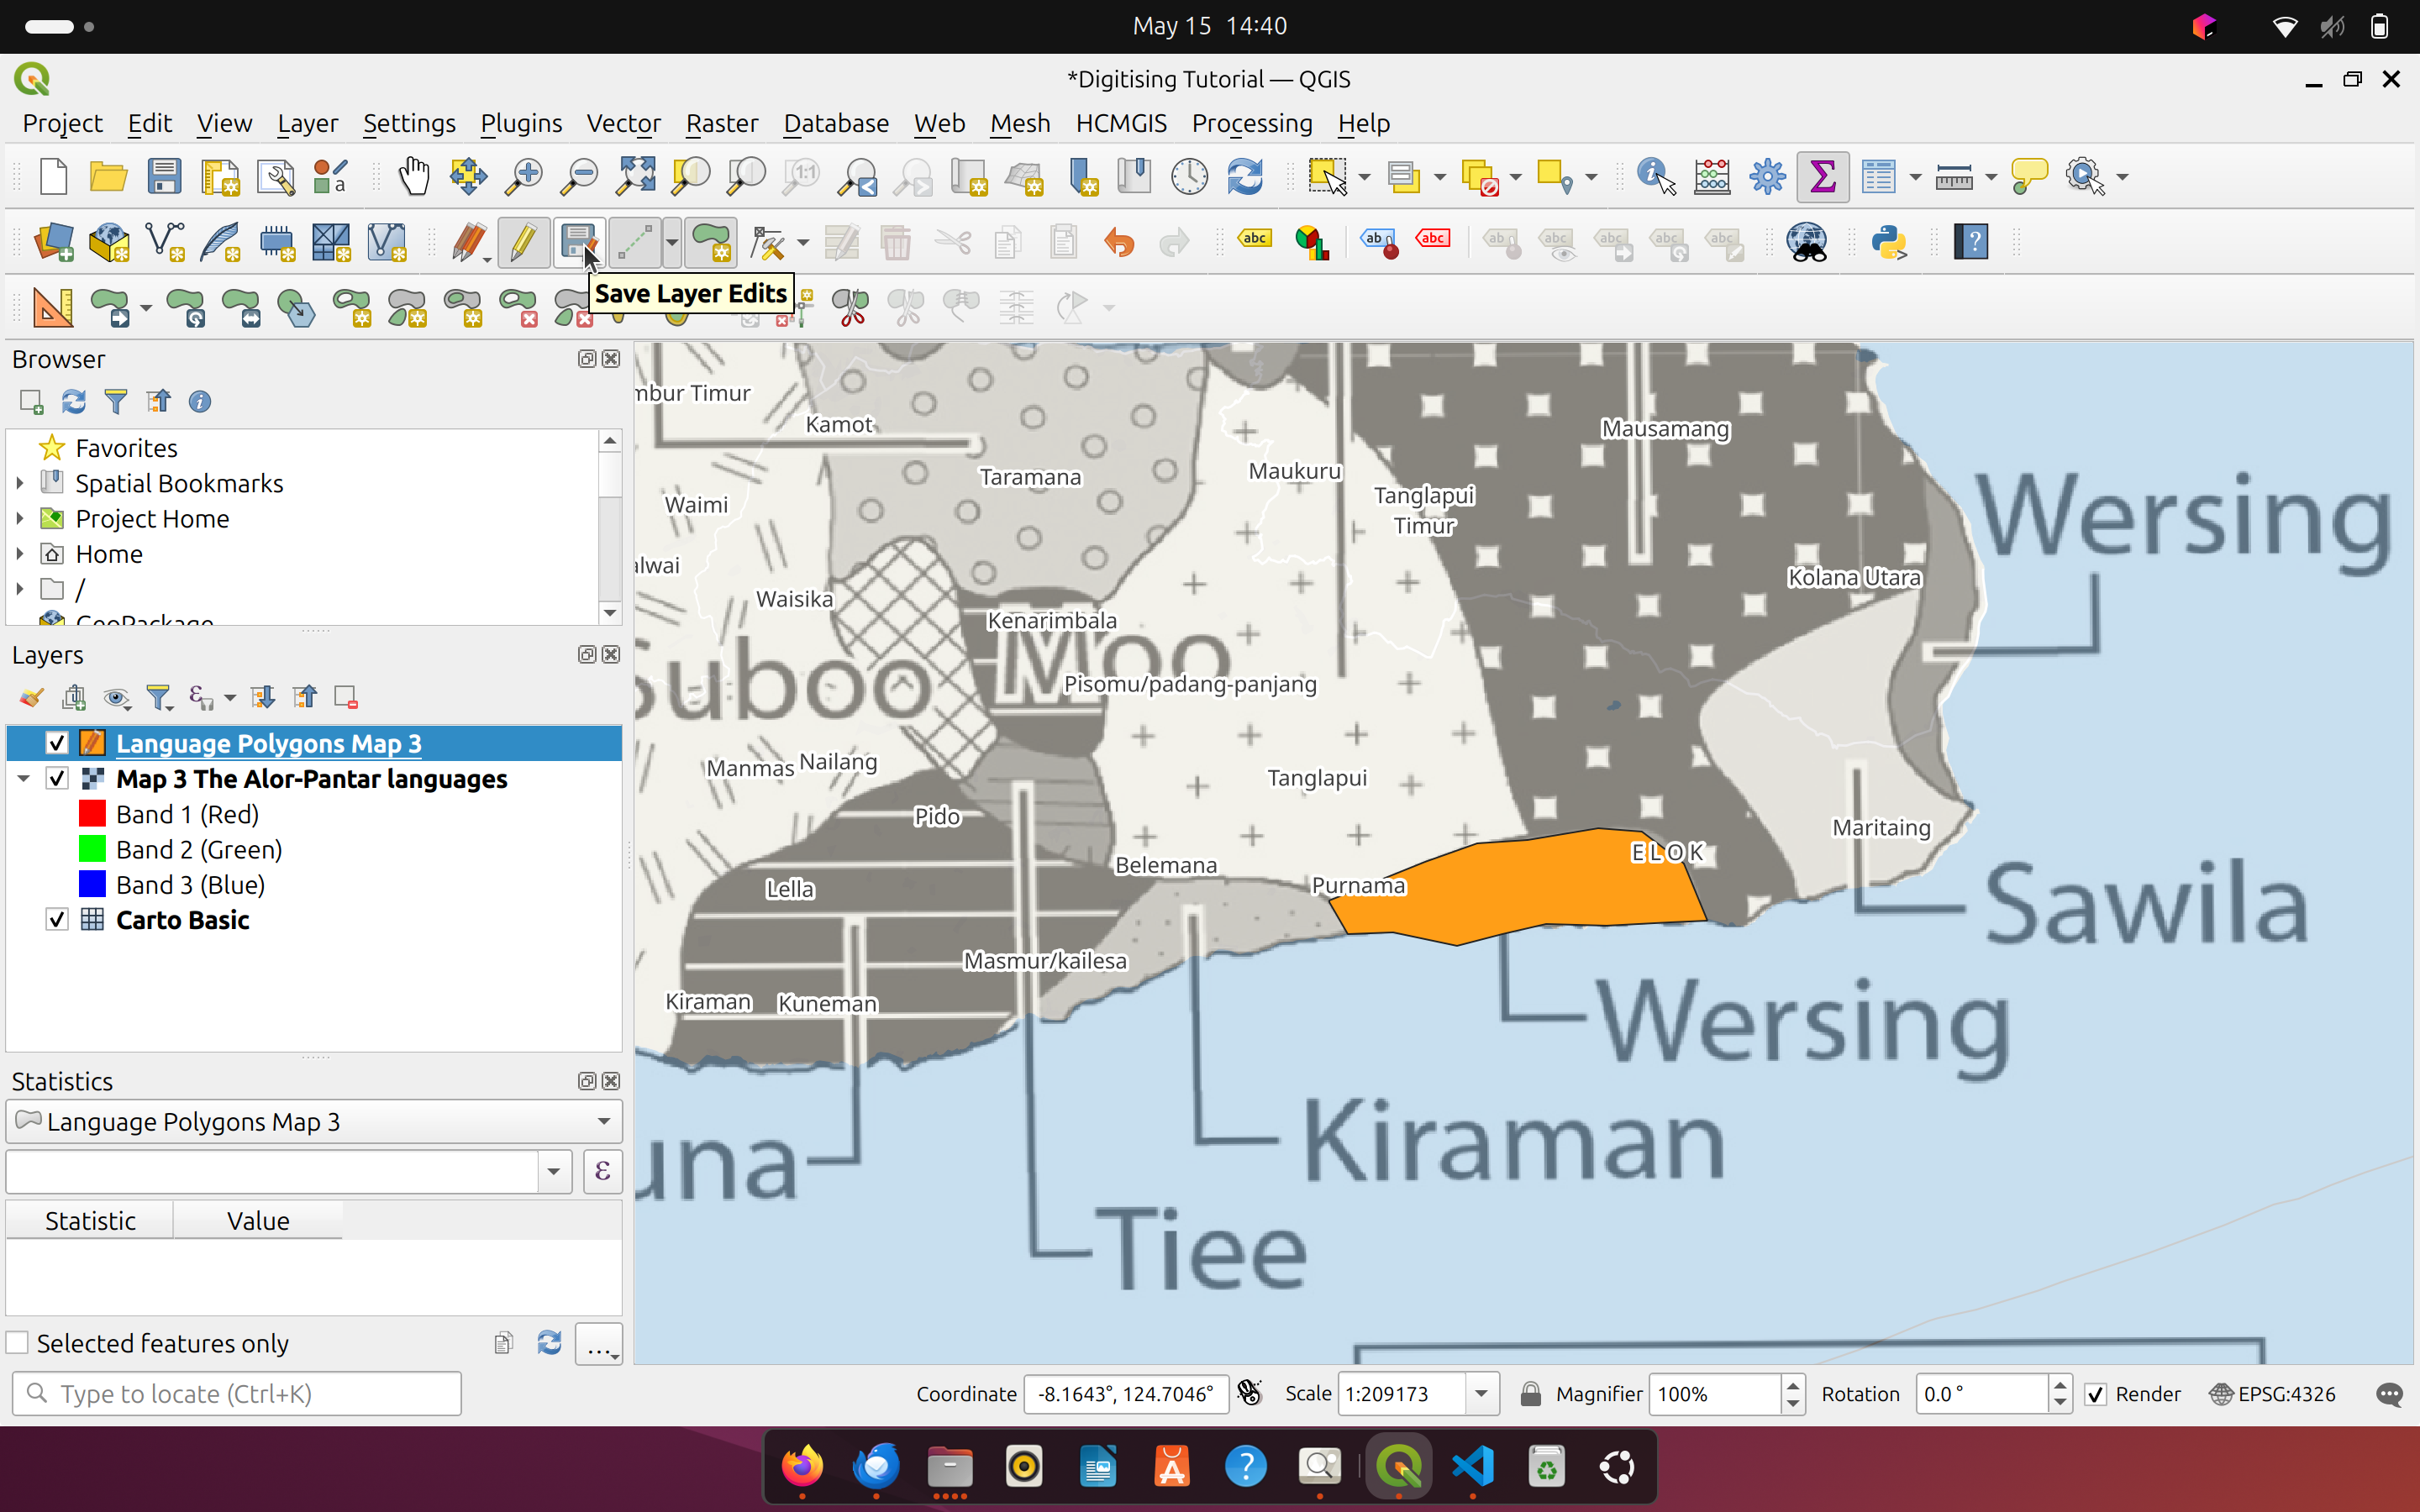Expand the Scale dropdown list
This screenshot has height=1512, width=2420.
click(x=1481, y=1394)
